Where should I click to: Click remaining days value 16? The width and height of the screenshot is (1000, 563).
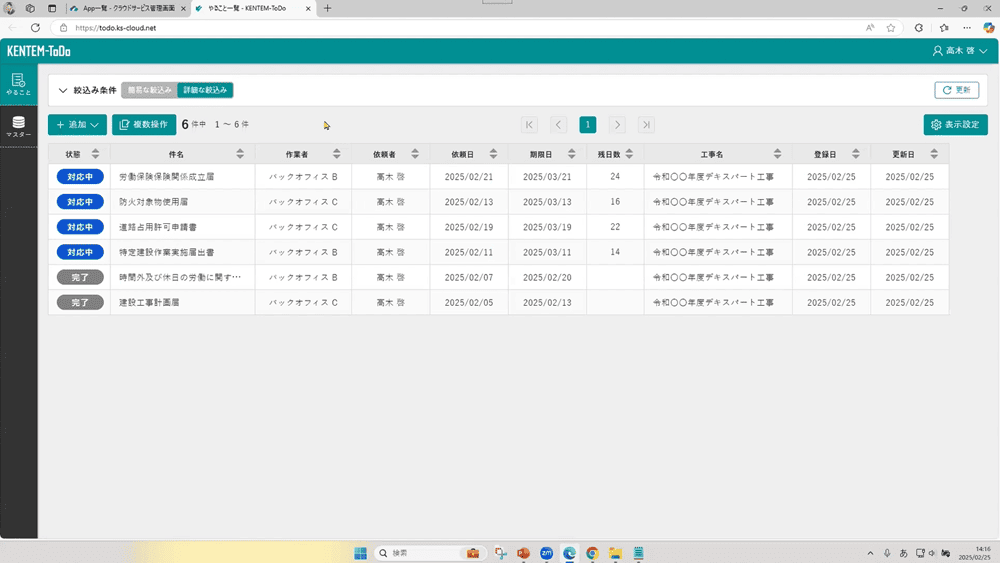615,201
